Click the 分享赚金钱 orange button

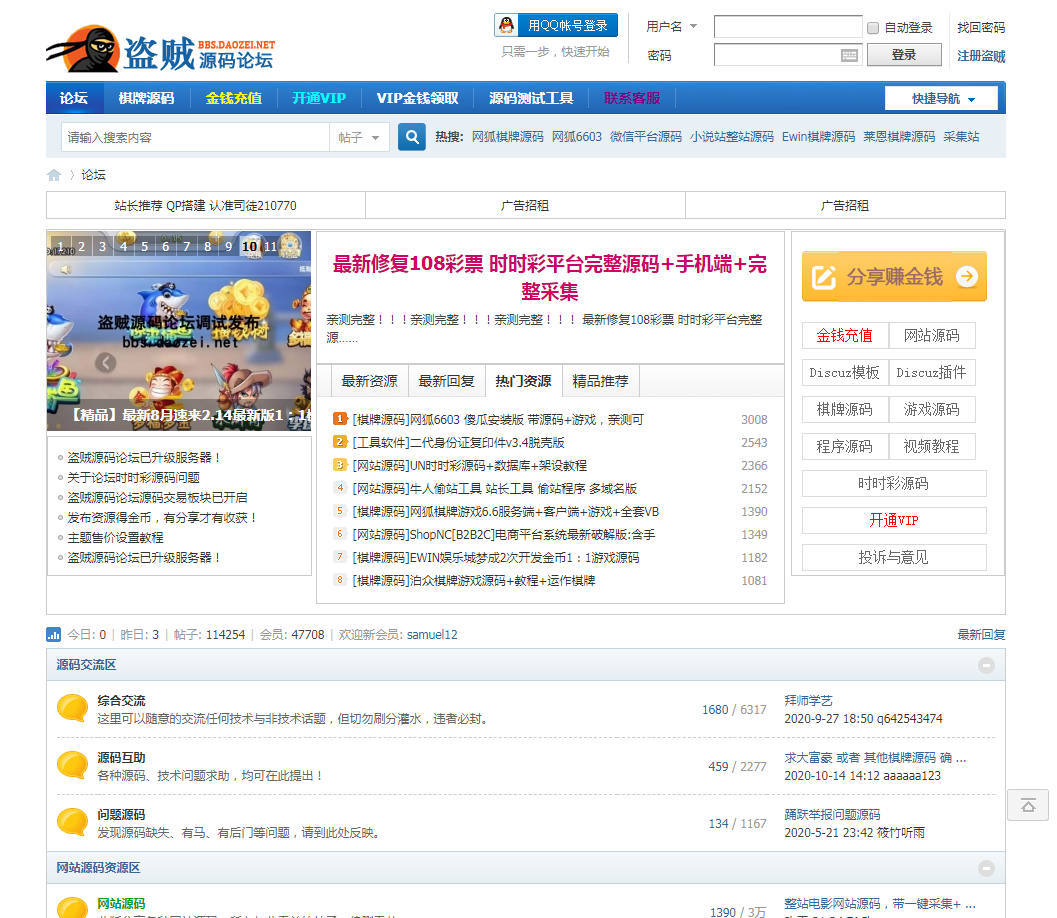[894, 276]
